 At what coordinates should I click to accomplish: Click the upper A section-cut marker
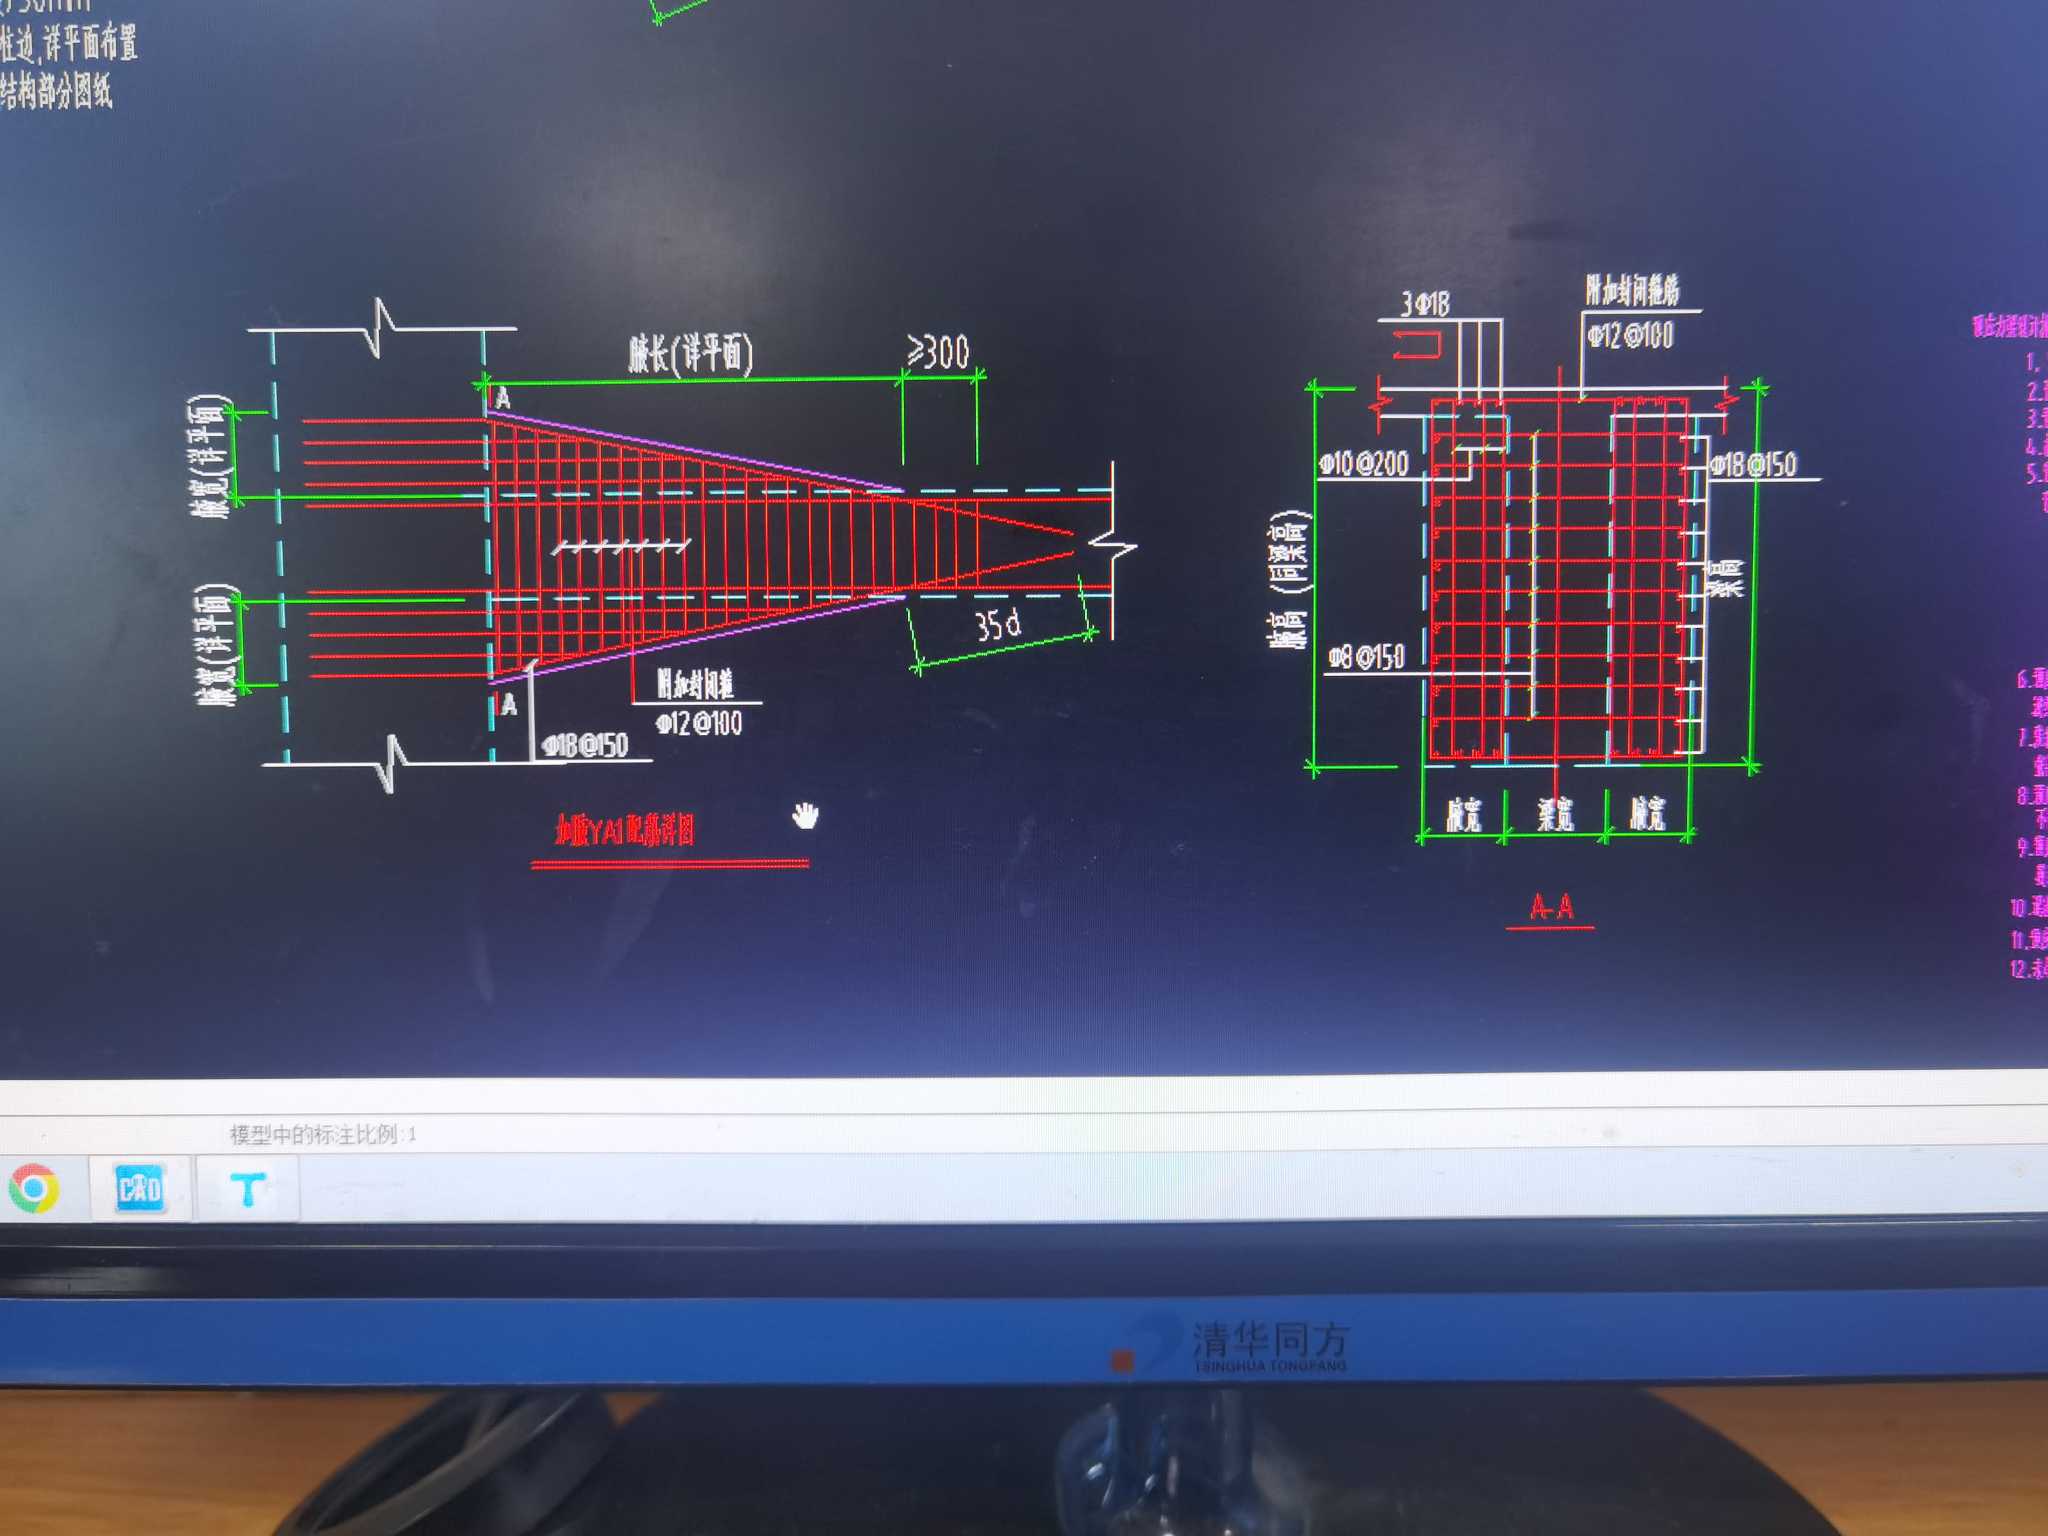(x=503, y=399)
